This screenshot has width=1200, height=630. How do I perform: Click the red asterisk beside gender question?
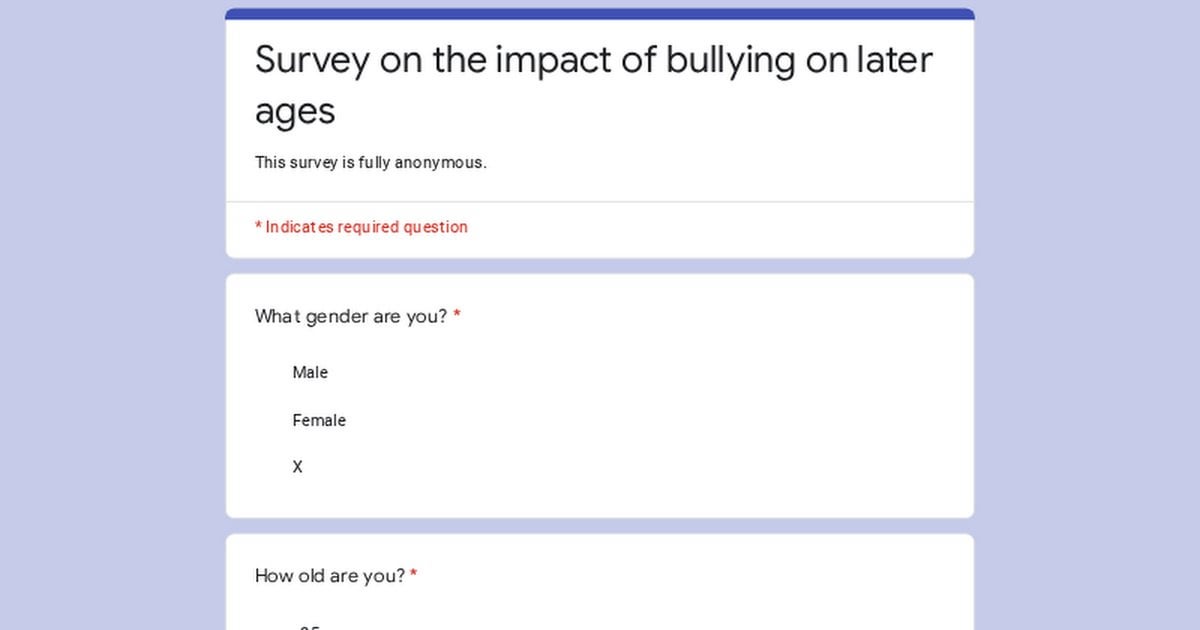[457, 317]
